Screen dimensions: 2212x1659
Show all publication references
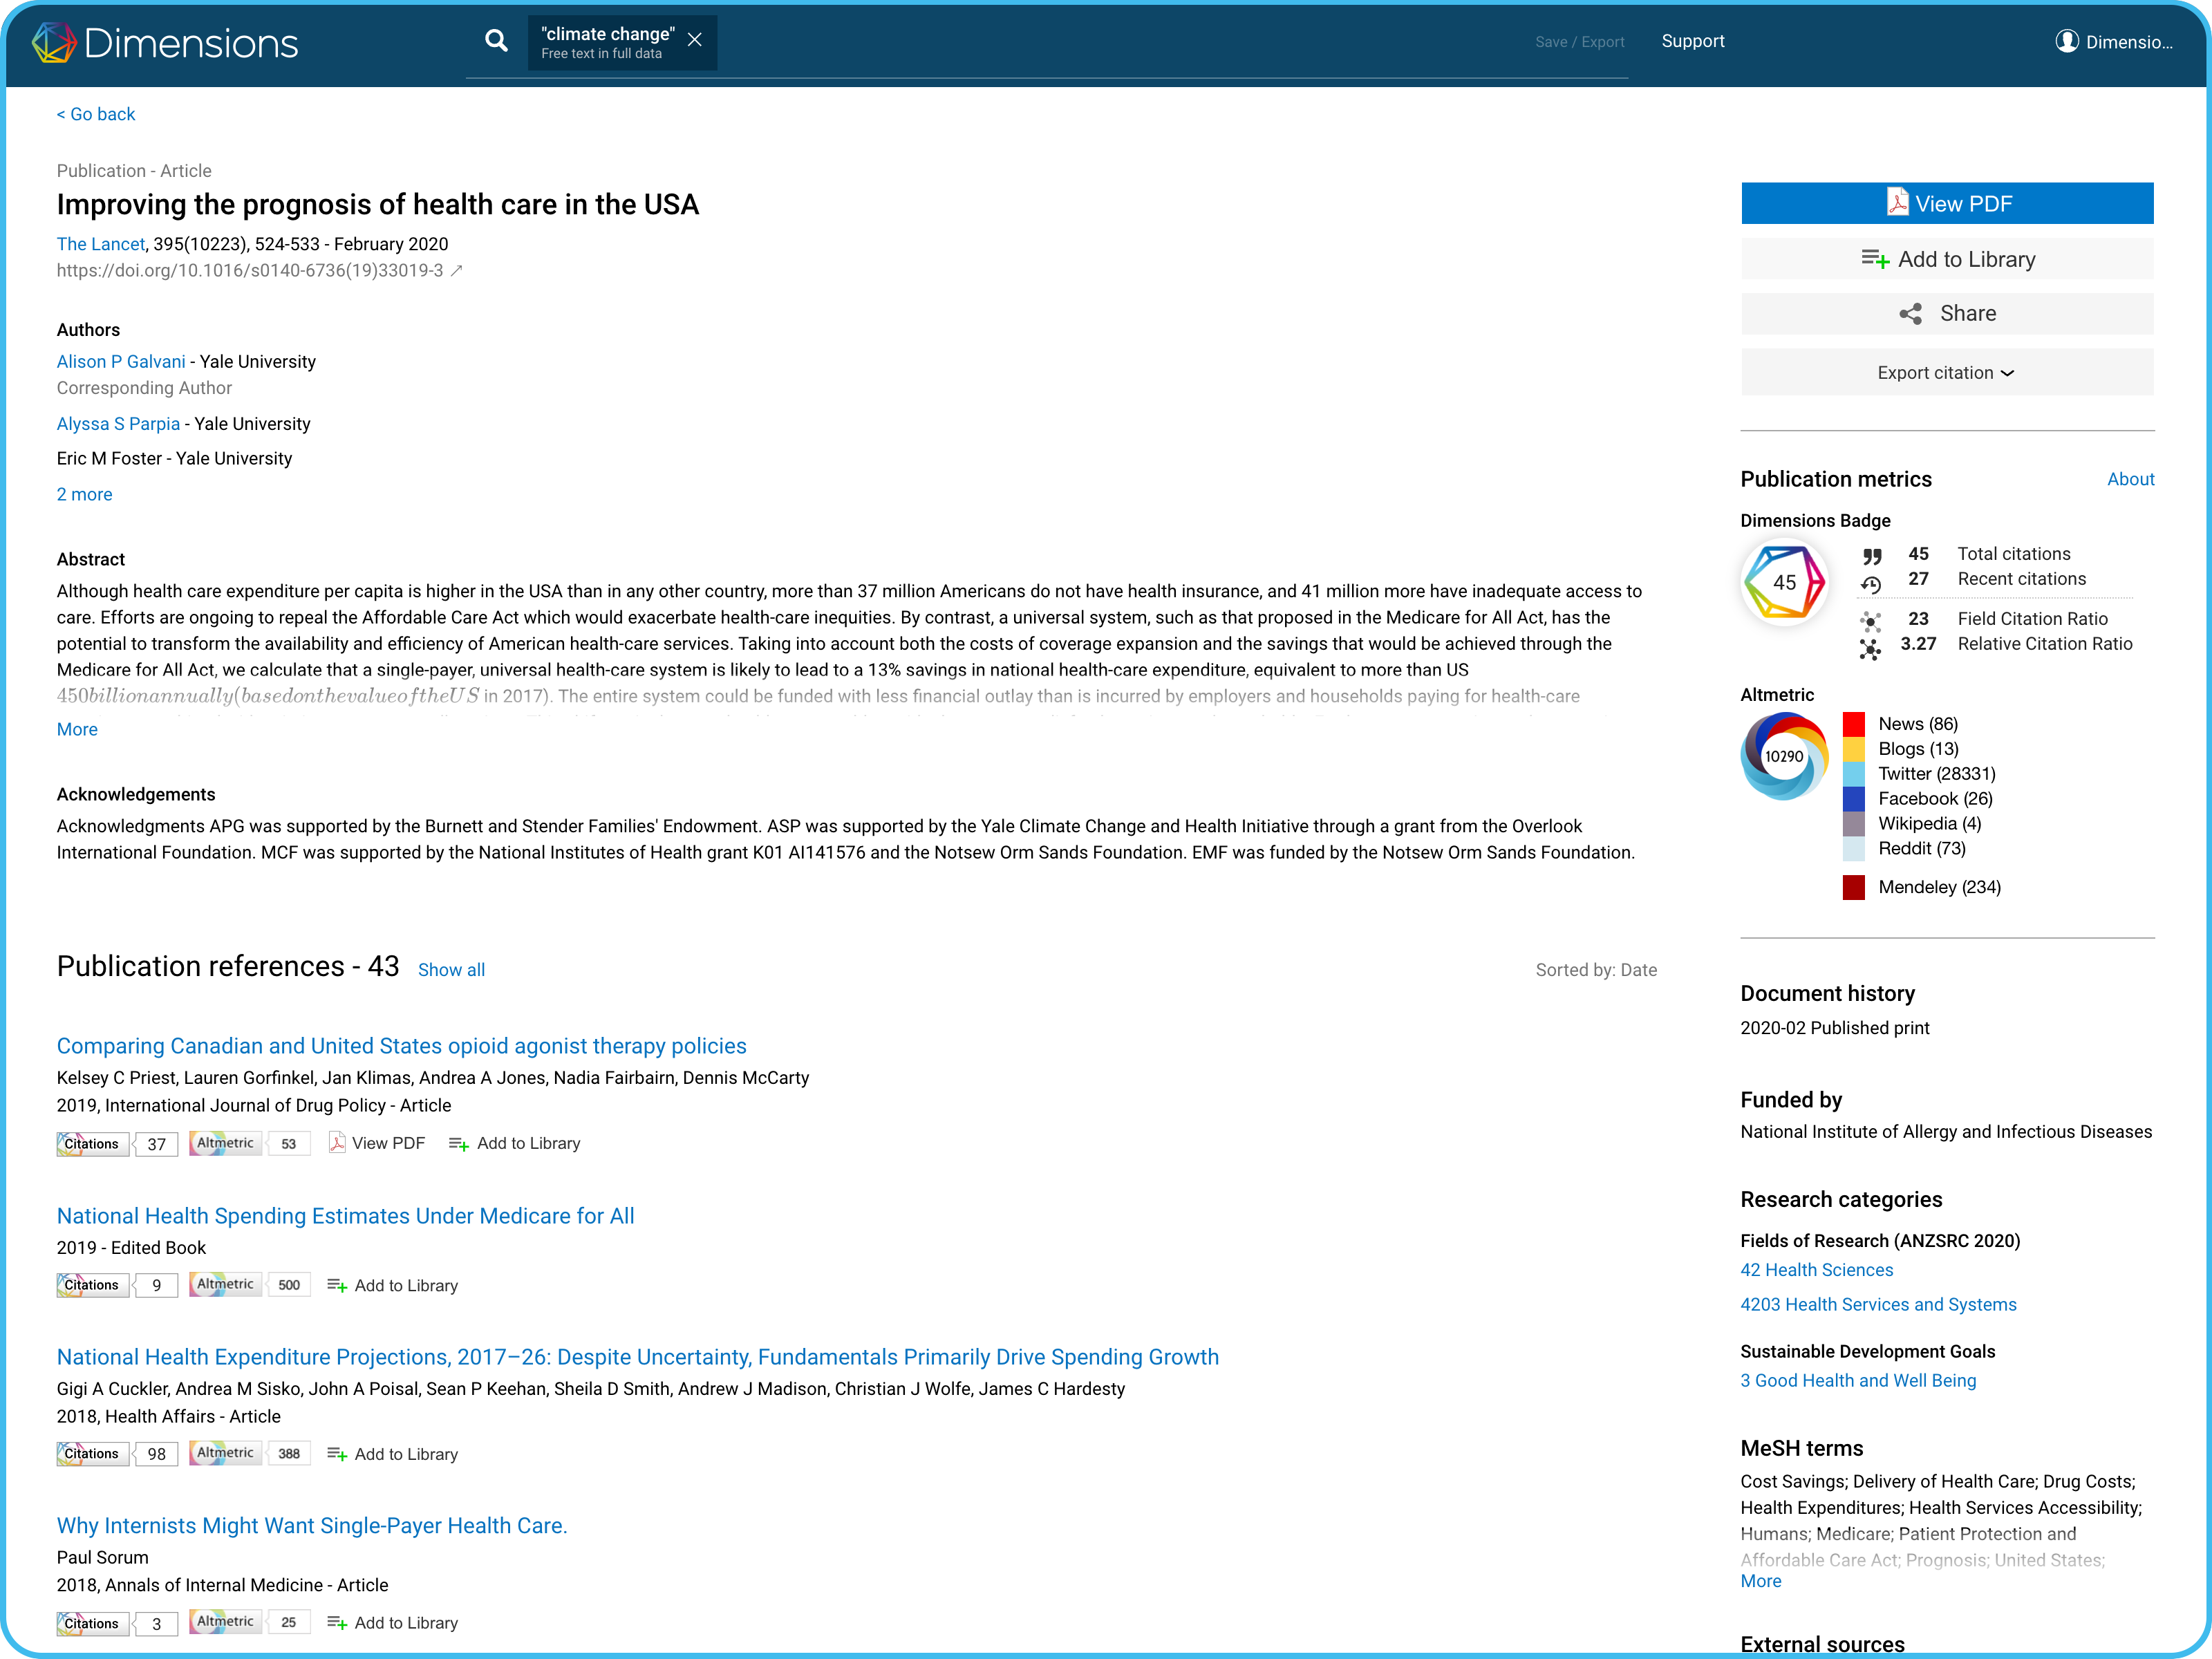coord(451,970)
